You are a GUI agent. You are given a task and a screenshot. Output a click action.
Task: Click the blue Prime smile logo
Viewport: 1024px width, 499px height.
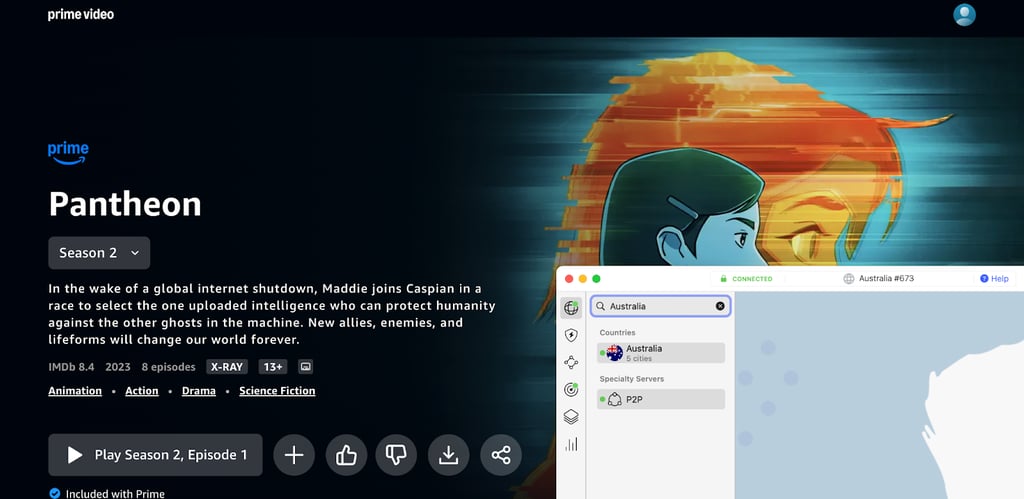[68, 153]
